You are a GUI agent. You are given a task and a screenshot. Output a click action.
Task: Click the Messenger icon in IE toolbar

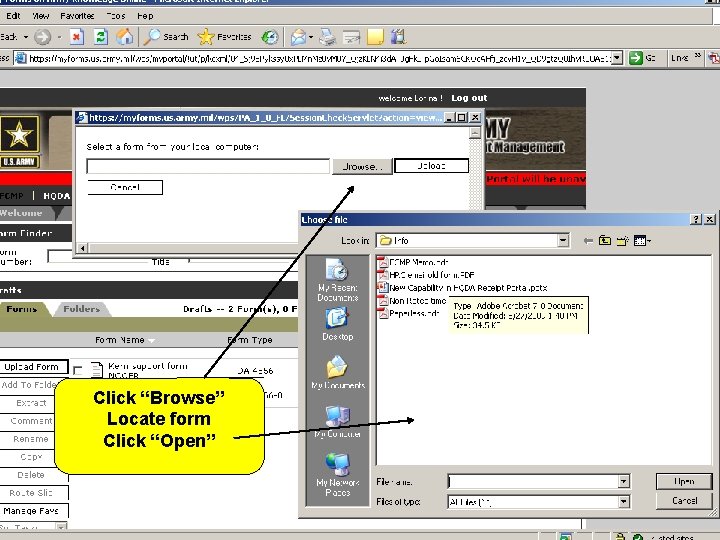click(x=398, y=37)
